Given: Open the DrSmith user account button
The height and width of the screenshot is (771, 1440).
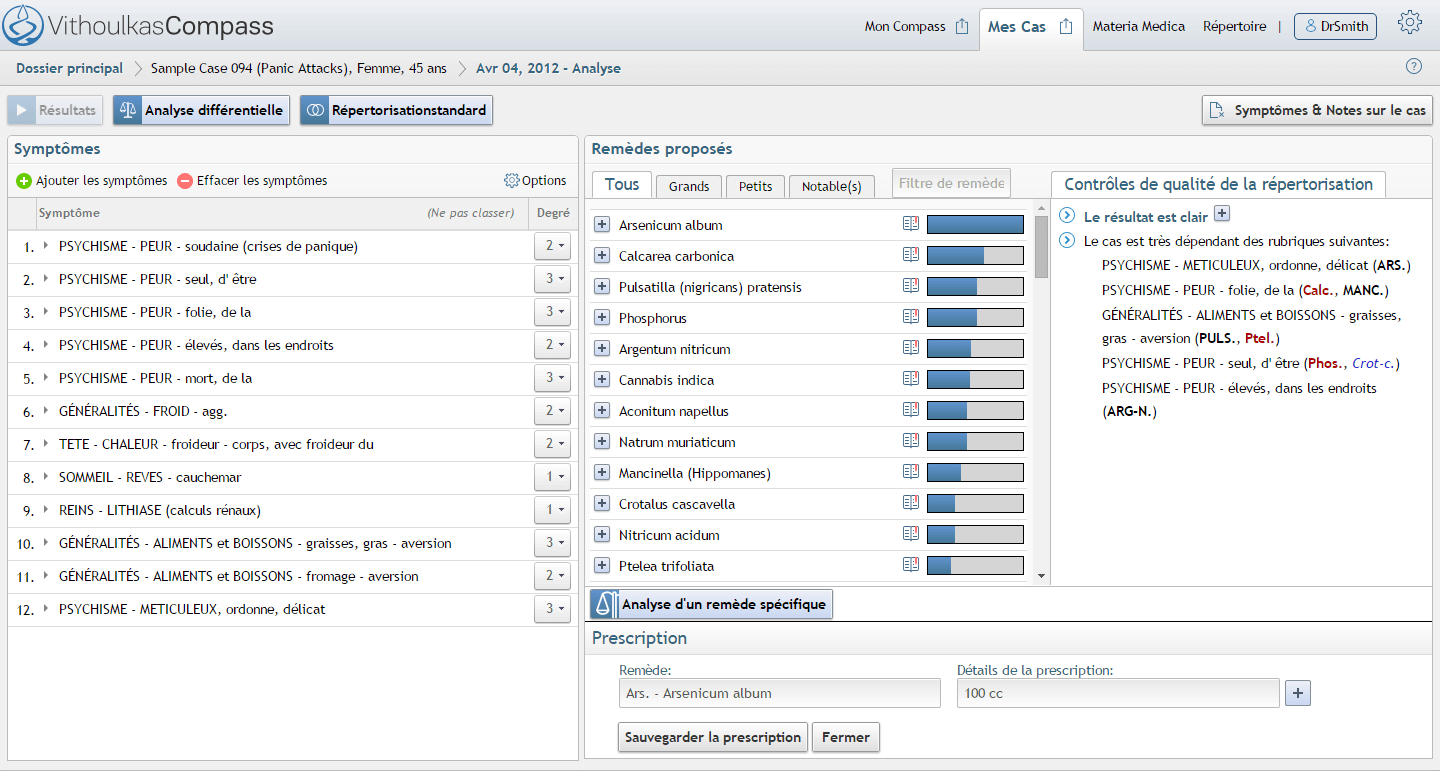Looking at the screenshot, I should coord(1335,27).
